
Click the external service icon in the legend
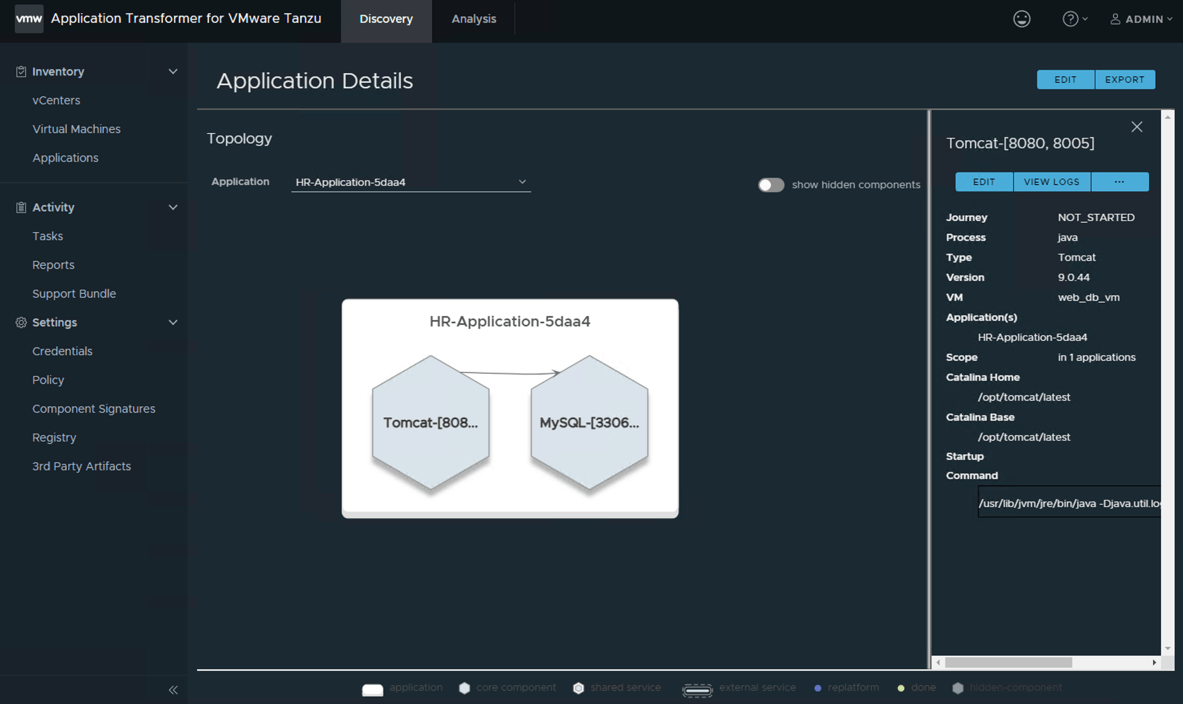697,687
